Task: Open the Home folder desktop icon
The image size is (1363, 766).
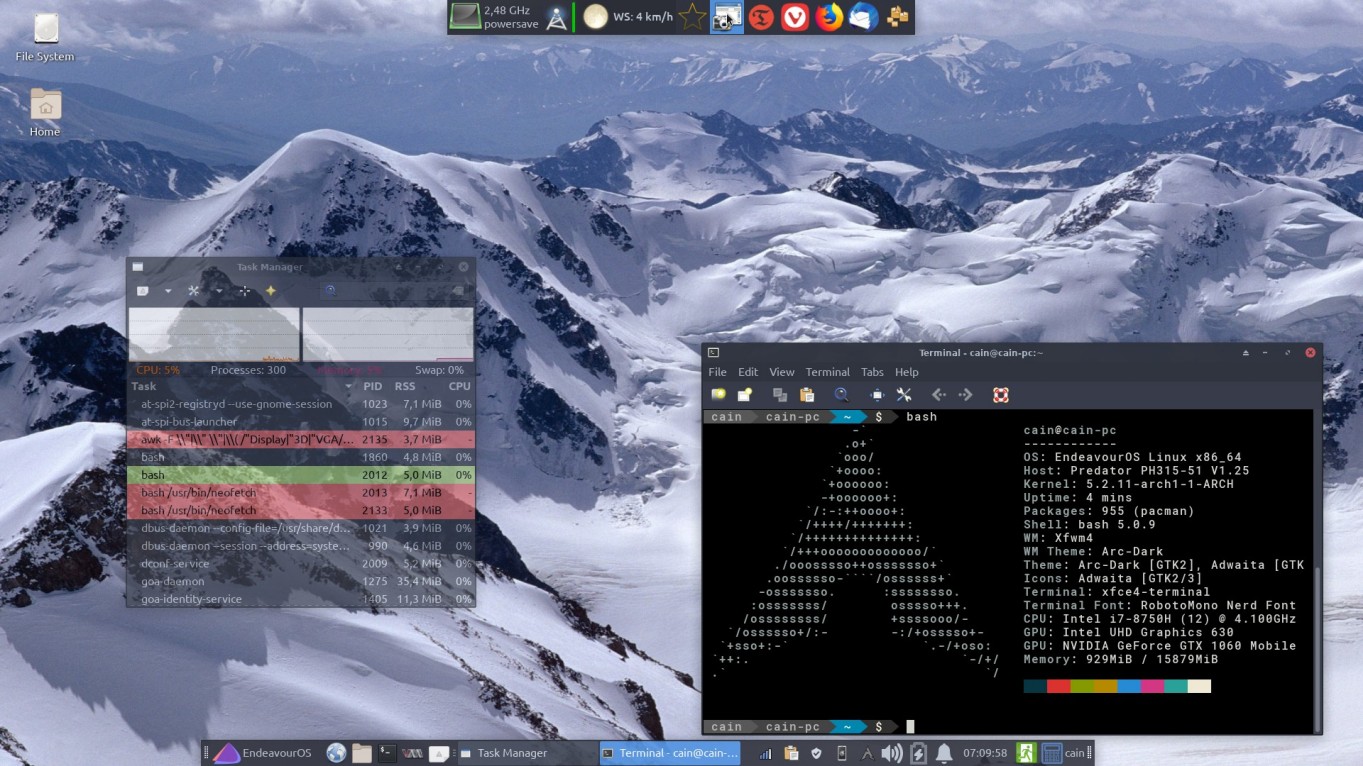Action: tap(45, 112)
